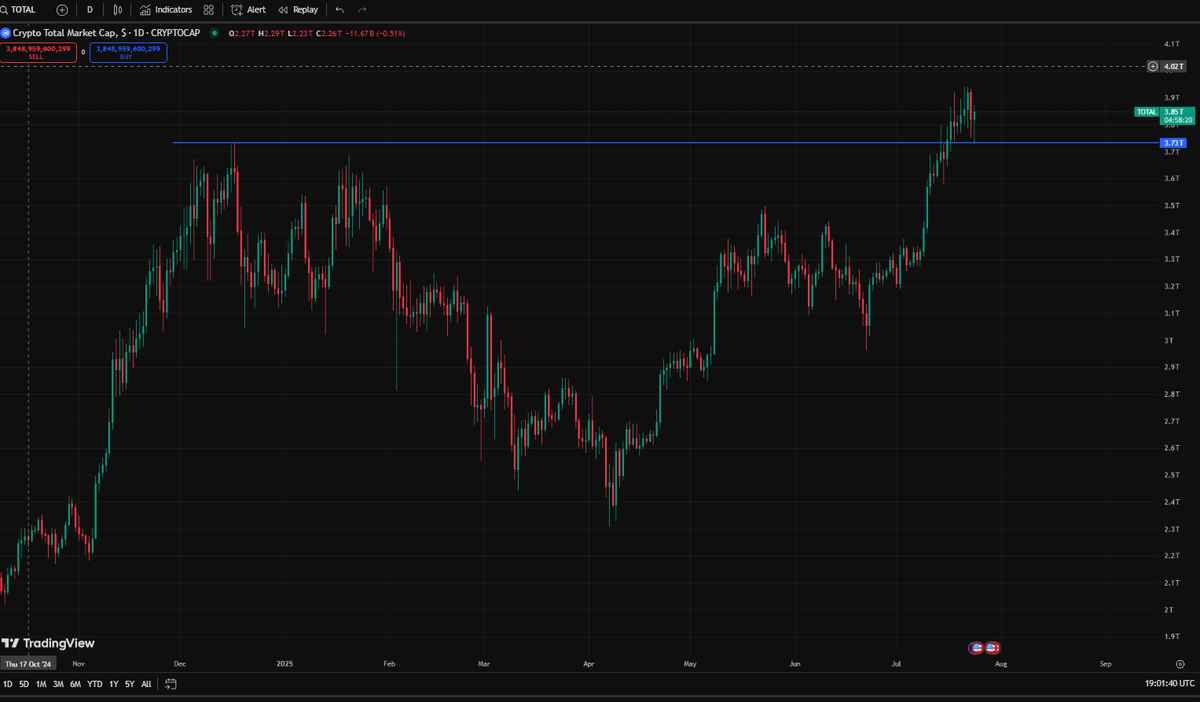Image resolution: width=1200 pixels, height=702 pixels.
Task: Click the plus icon beside 4.02T
Action: point(1153,66)
